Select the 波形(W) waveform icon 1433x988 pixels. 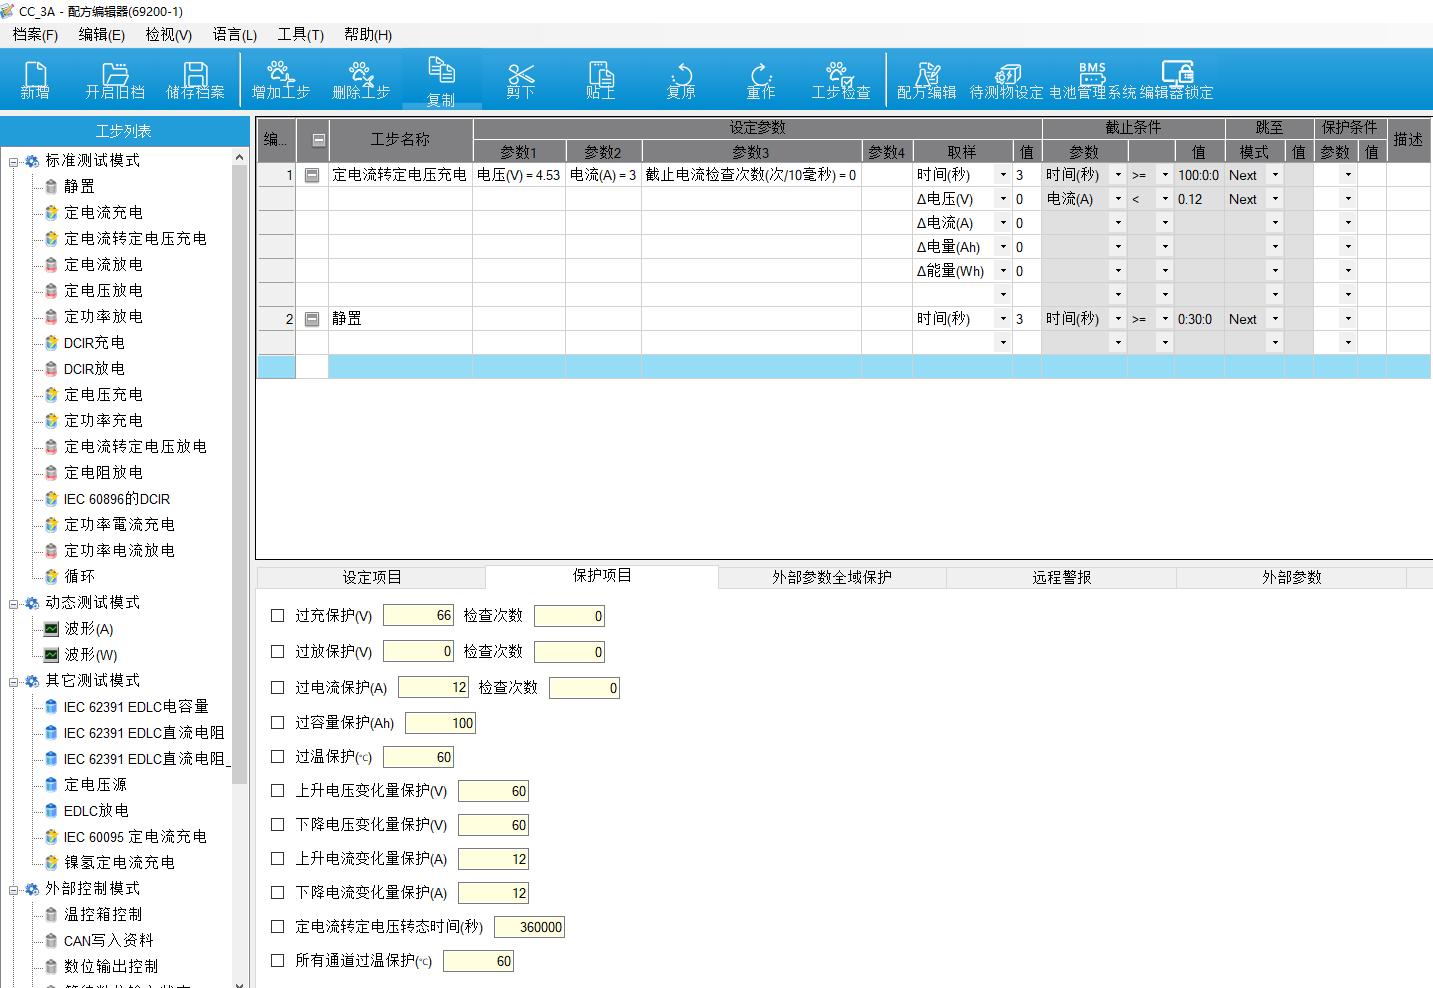click(x=52, y=655)
